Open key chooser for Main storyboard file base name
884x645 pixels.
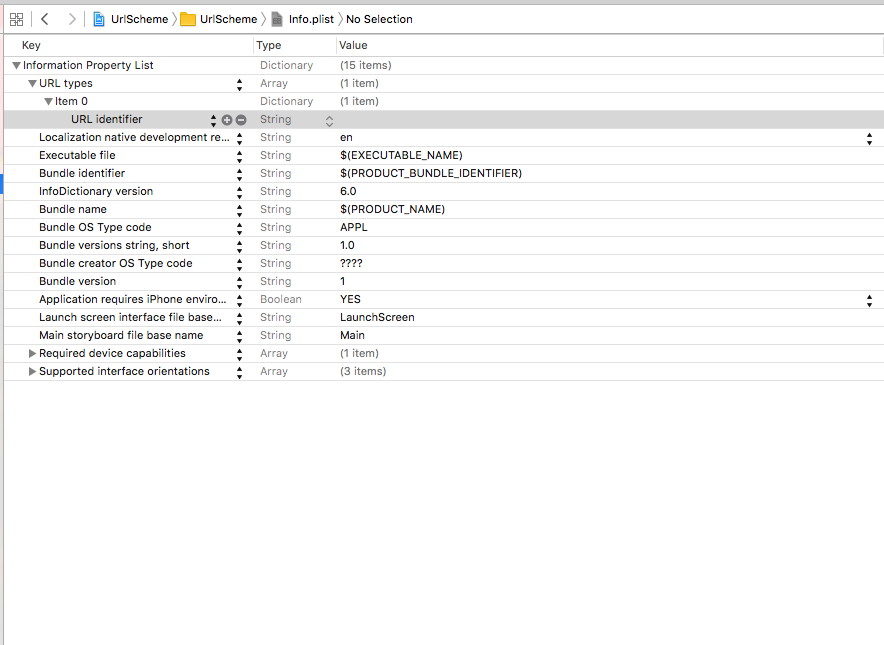[x=240, y=337]
